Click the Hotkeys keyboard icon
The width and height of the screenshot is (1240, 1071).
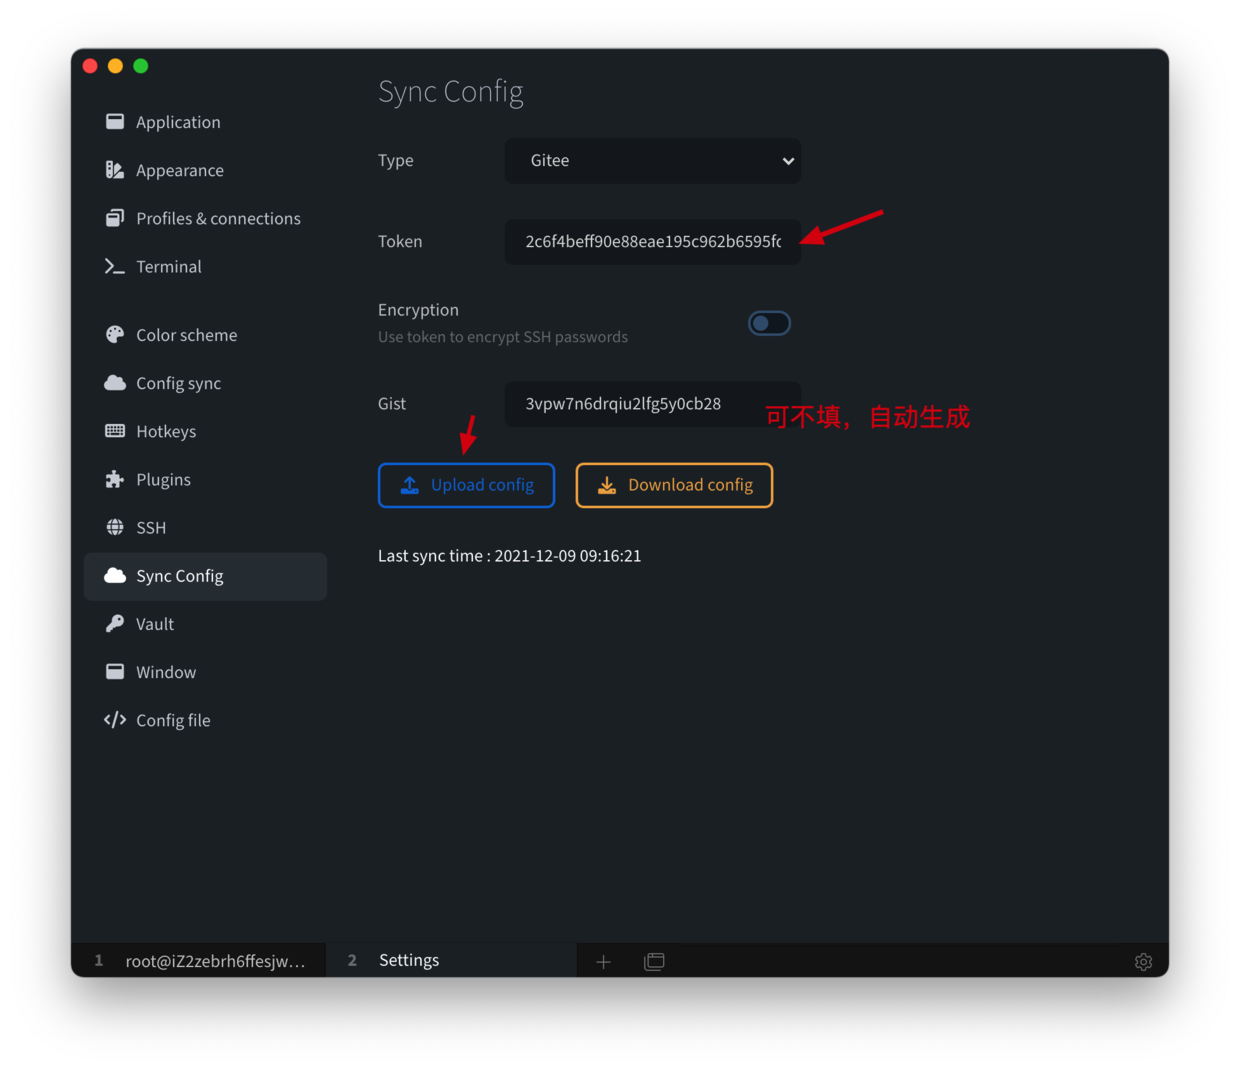[115, 431]
